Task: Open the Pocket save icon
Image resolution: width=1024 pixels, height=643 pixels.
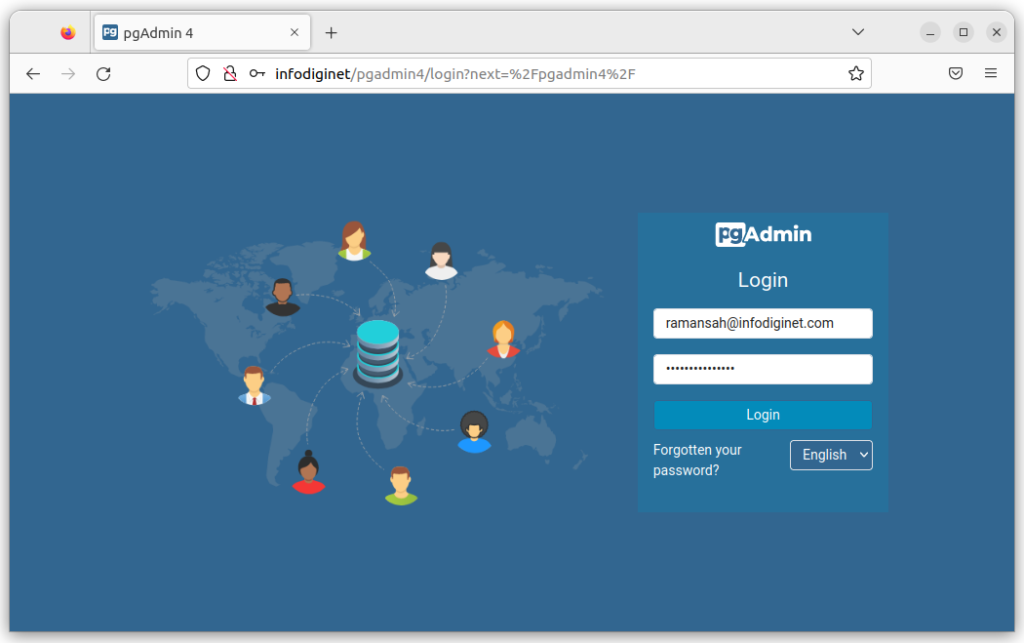Action: tap(955, 73)
